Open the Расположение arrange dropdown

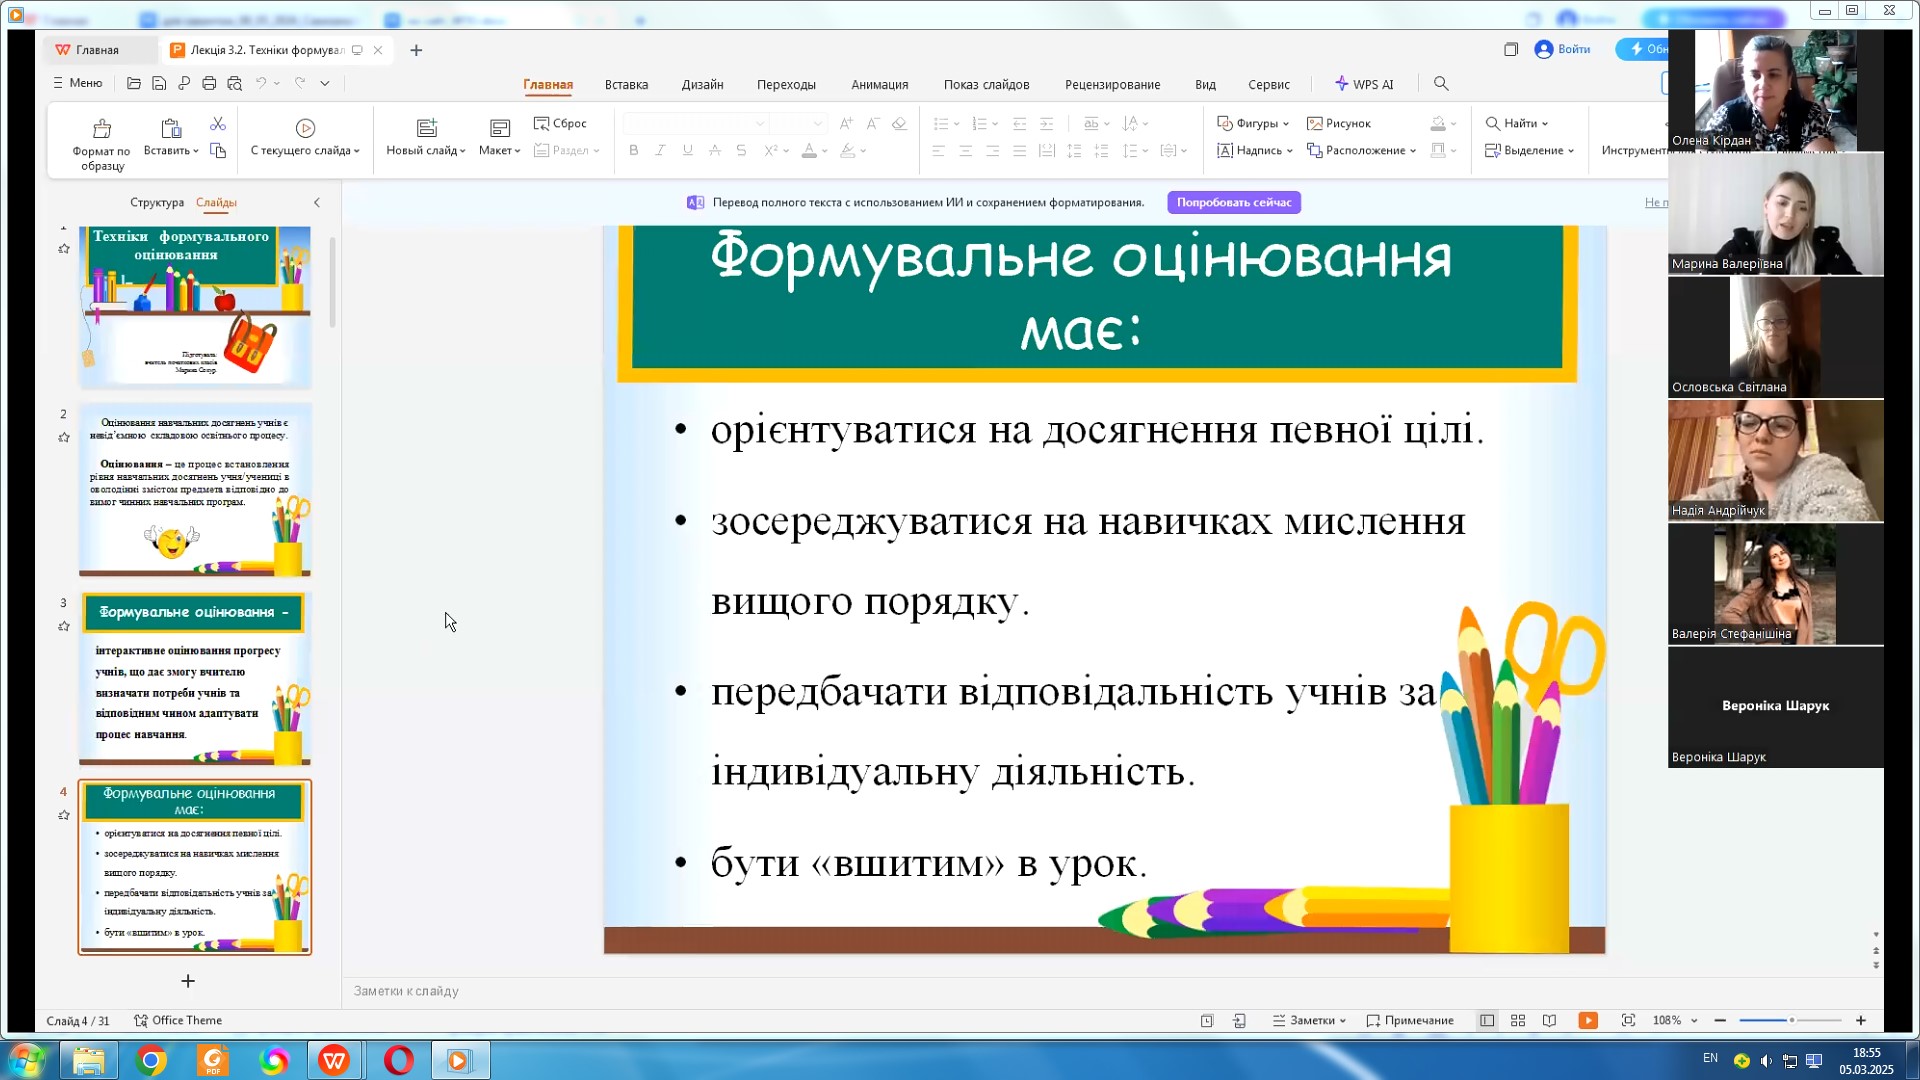1361,151
